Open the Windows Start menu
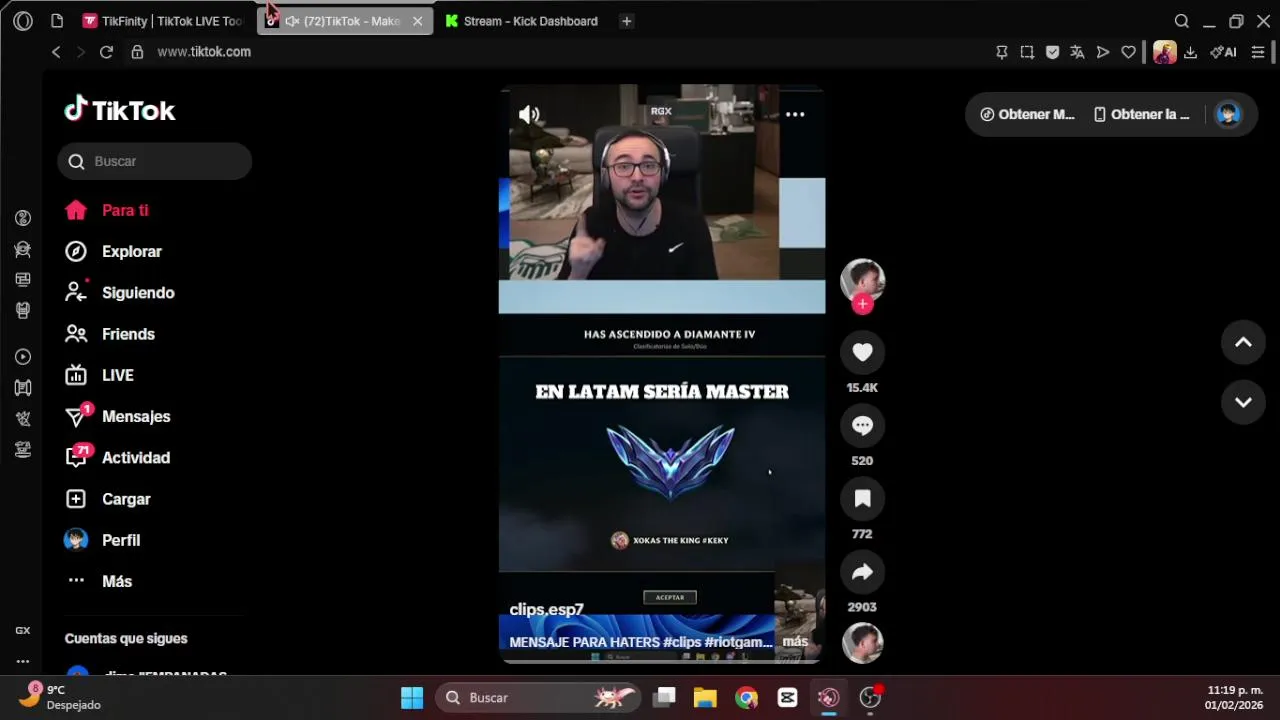 (x=412, y=698)
